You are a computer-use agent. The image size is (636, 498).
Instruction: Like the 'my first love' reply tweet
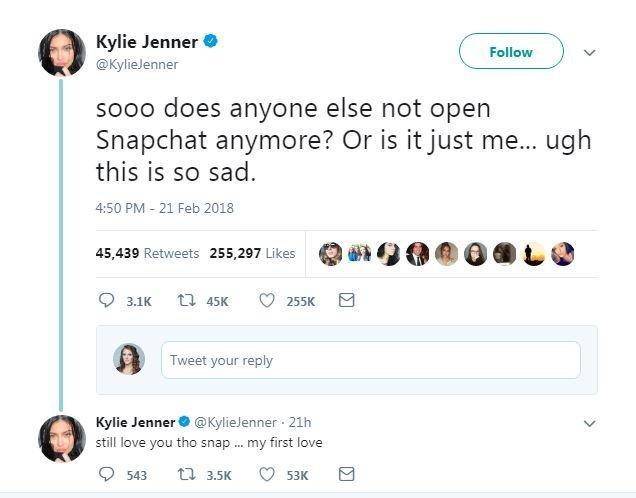pos(267,474)
